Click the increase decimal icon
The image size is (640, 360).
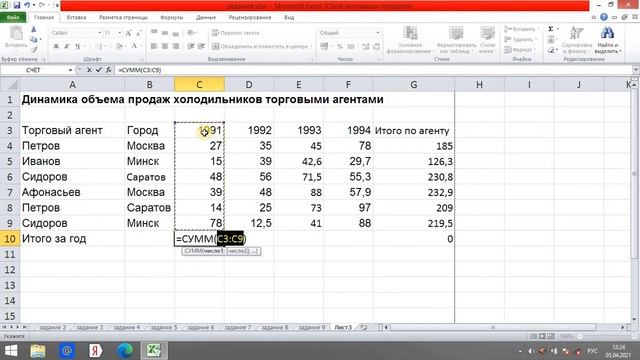(366, 47)
